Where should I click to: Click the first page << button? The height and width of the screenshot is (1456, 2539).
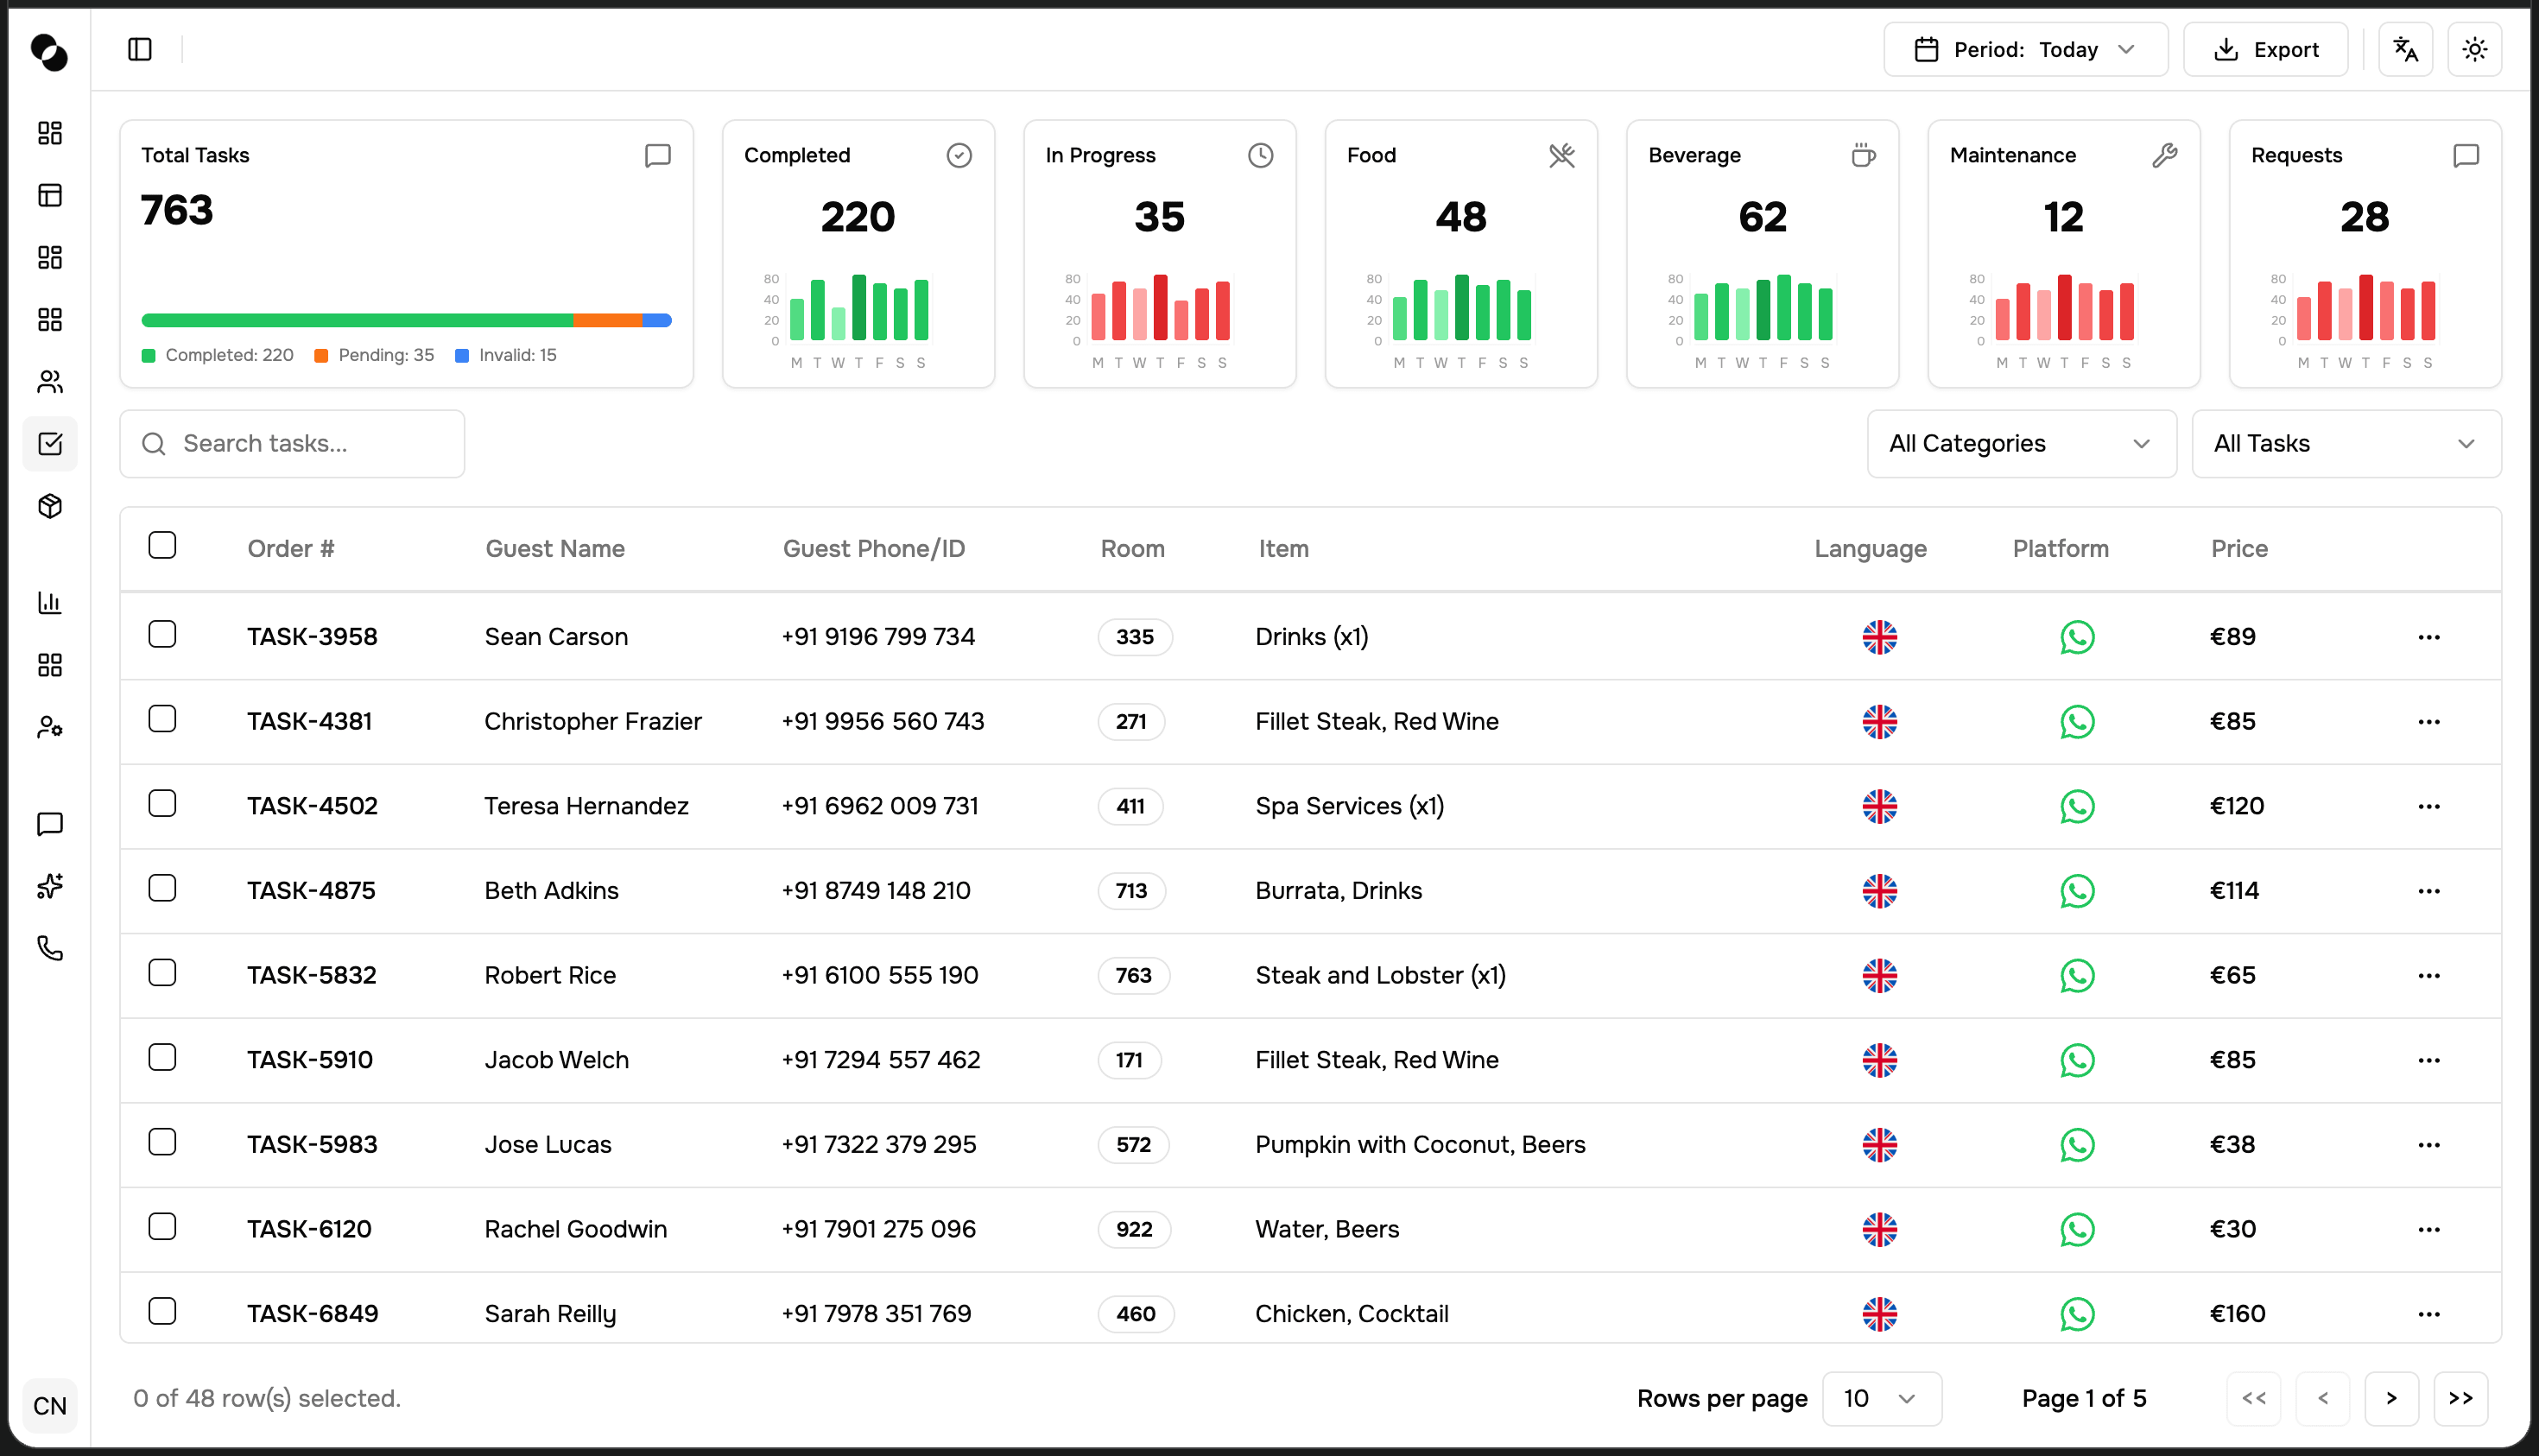2252,1398
